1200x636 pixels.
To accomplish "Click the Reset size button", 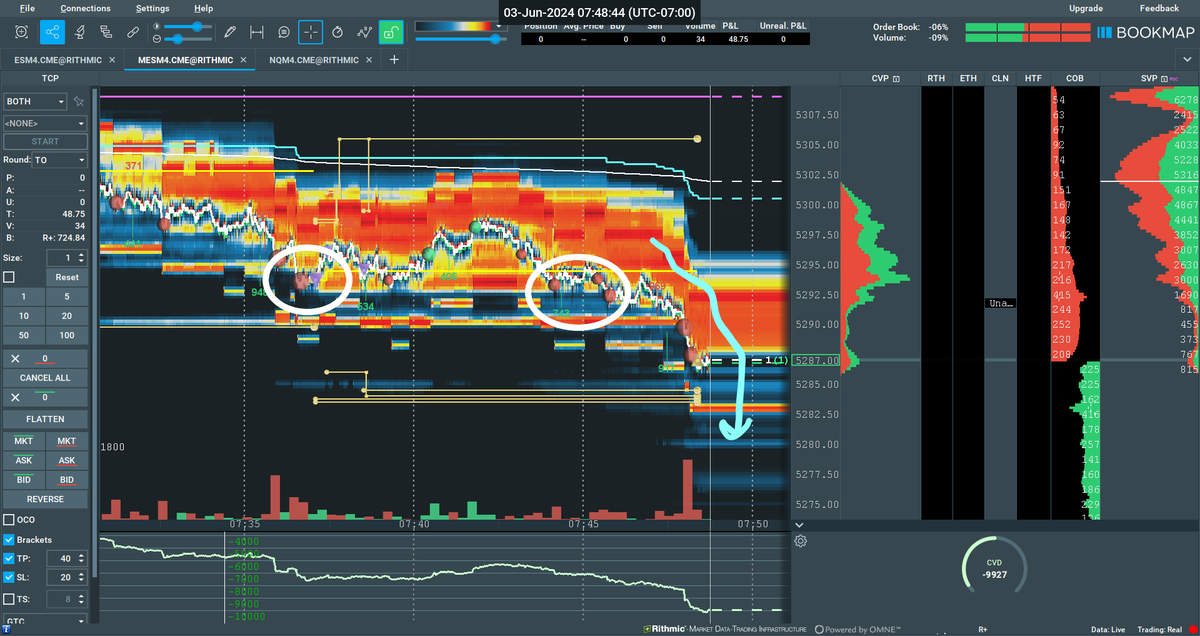I will pos(67,277).
